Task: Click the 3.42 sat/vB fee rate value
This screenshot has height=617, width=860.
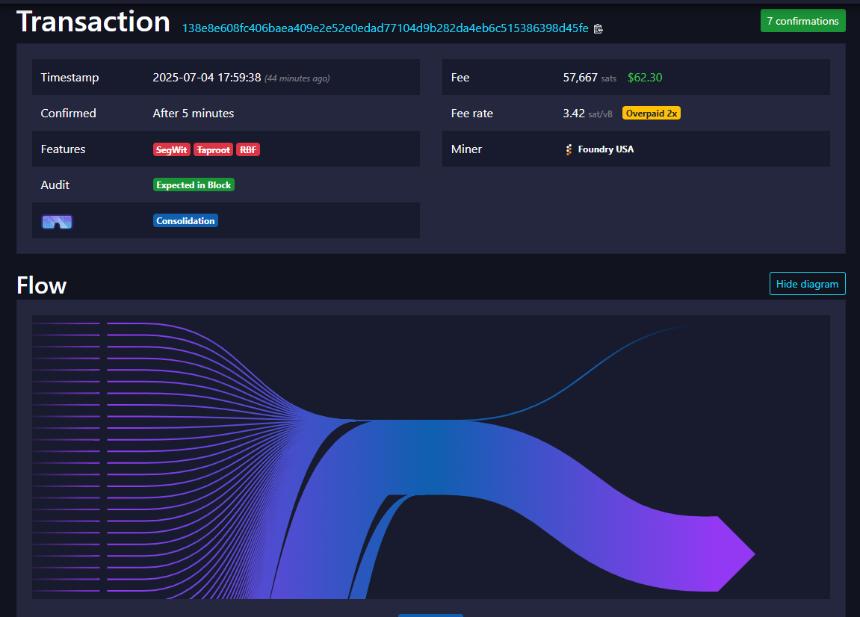Action: point(574,113)
